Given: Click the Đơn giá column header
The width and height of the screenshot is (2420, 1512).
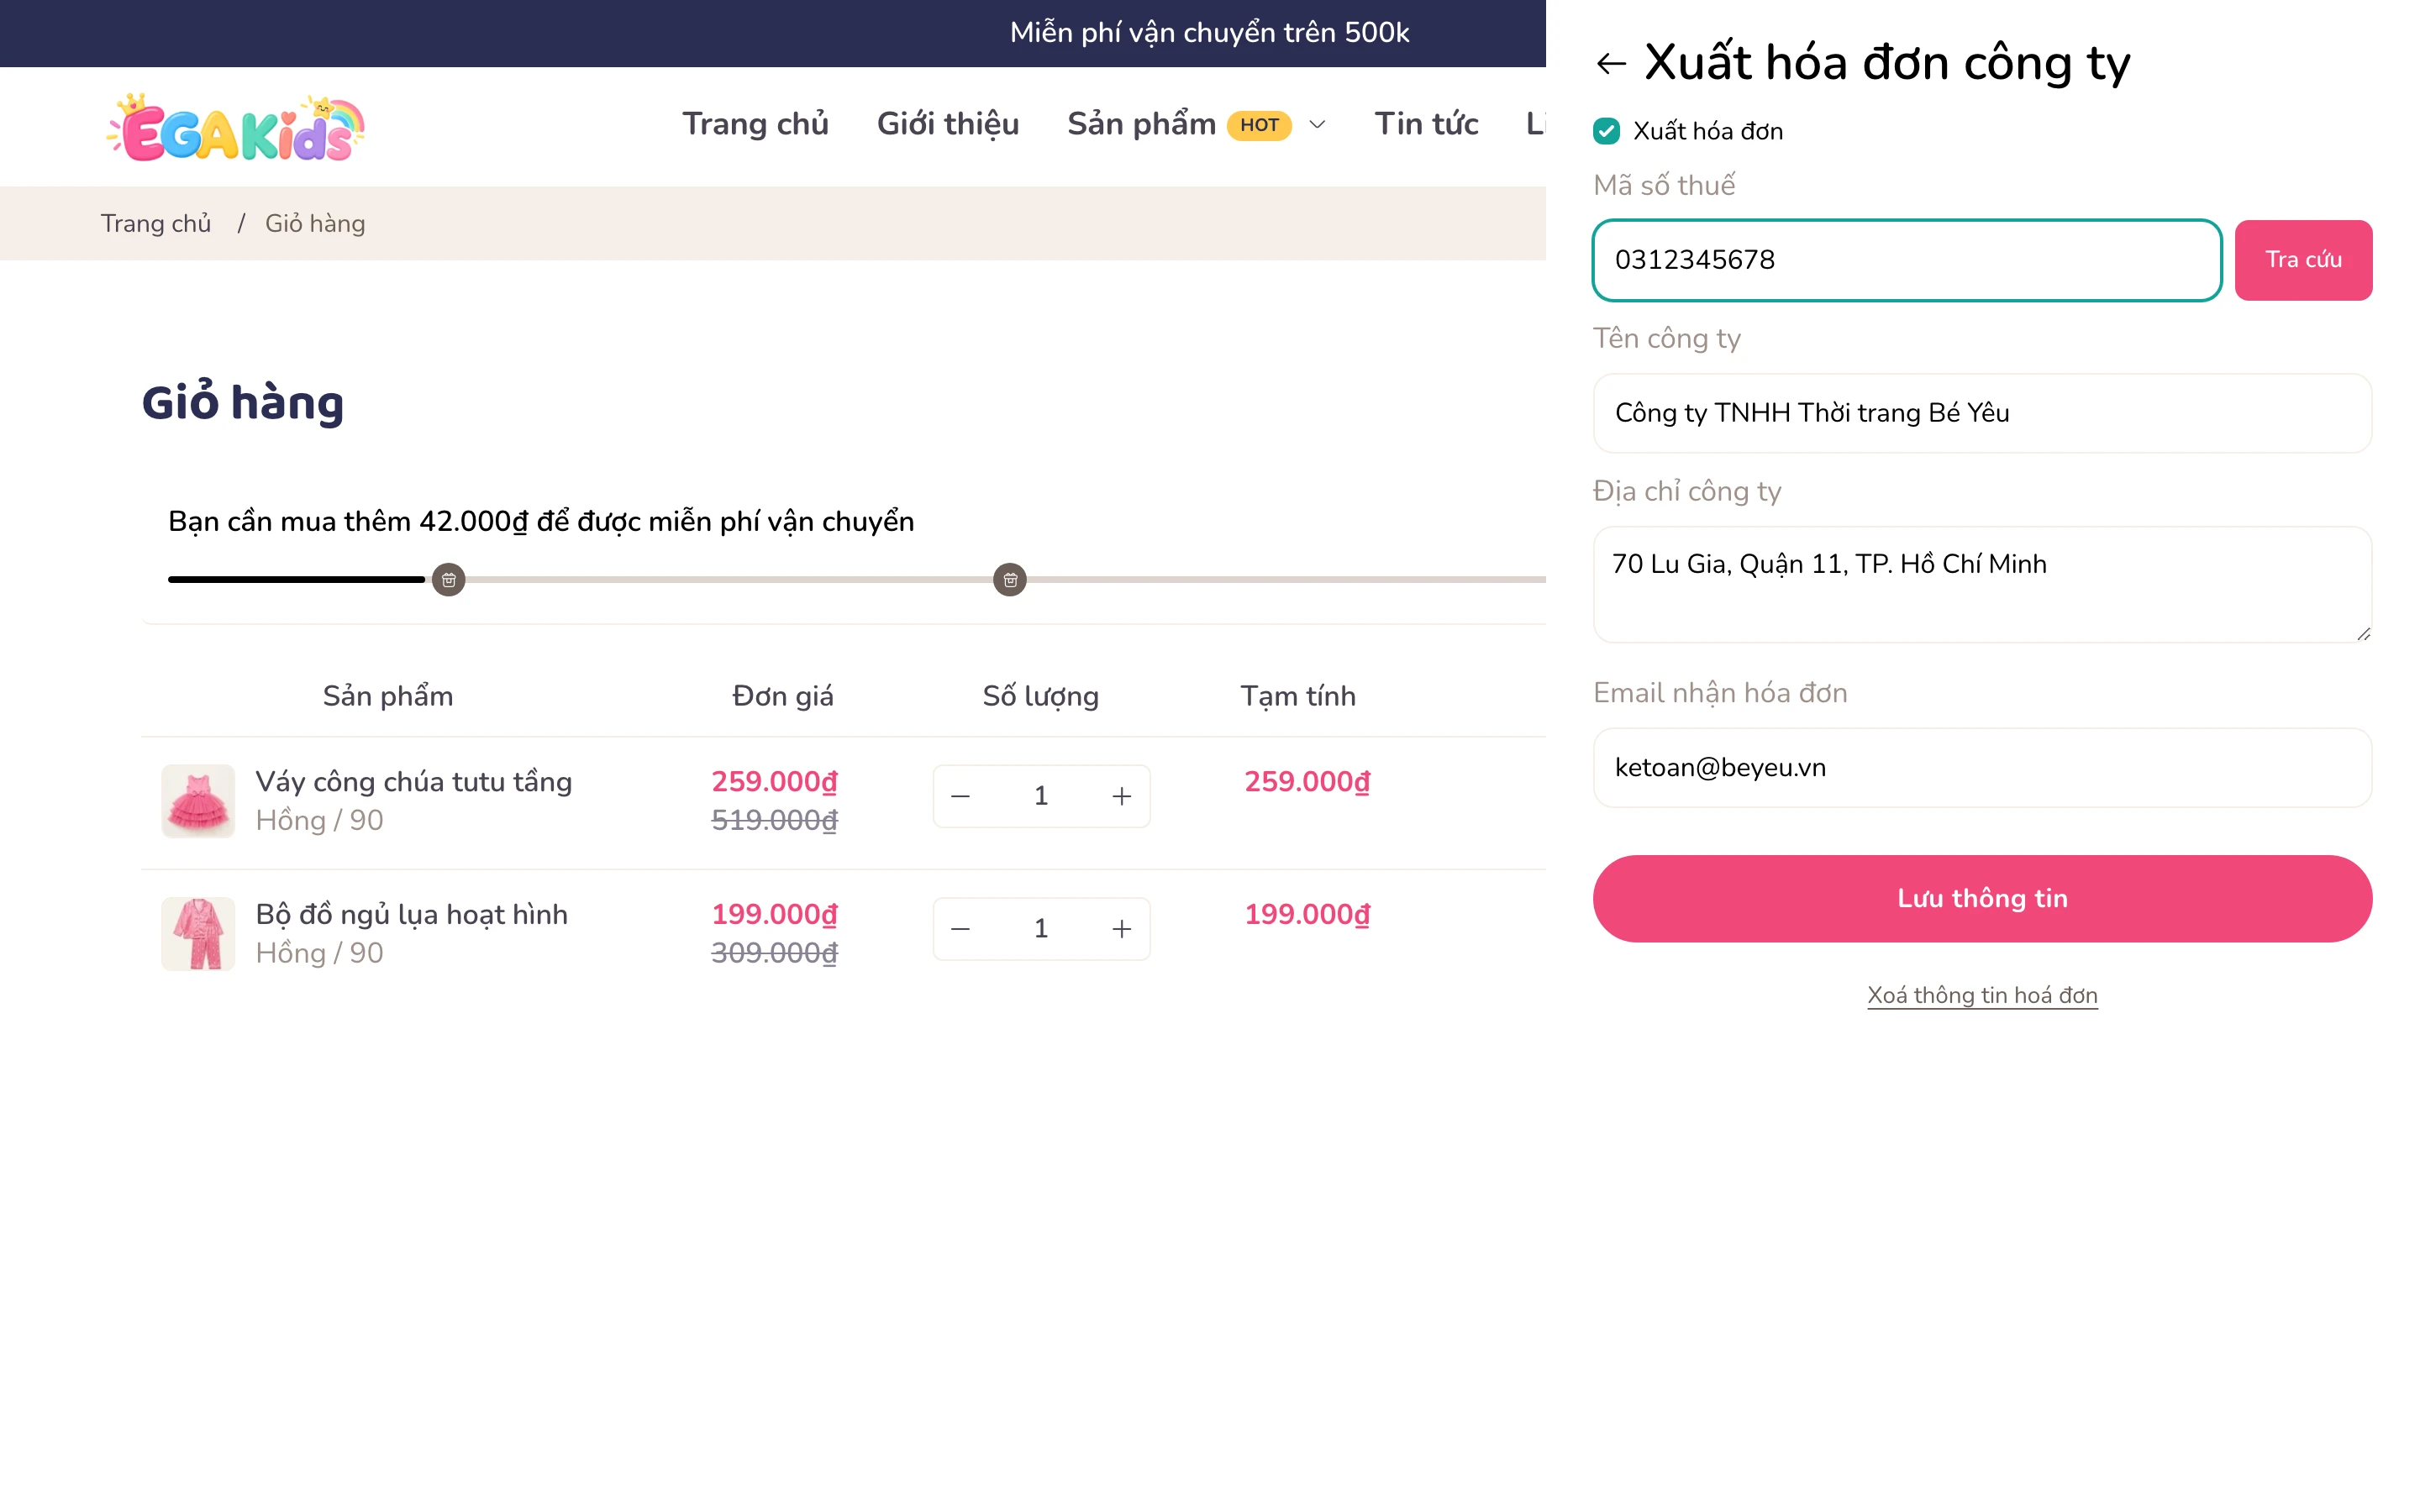Looking at the screenshot, I should pyautogui.click(x=783, y=696).
